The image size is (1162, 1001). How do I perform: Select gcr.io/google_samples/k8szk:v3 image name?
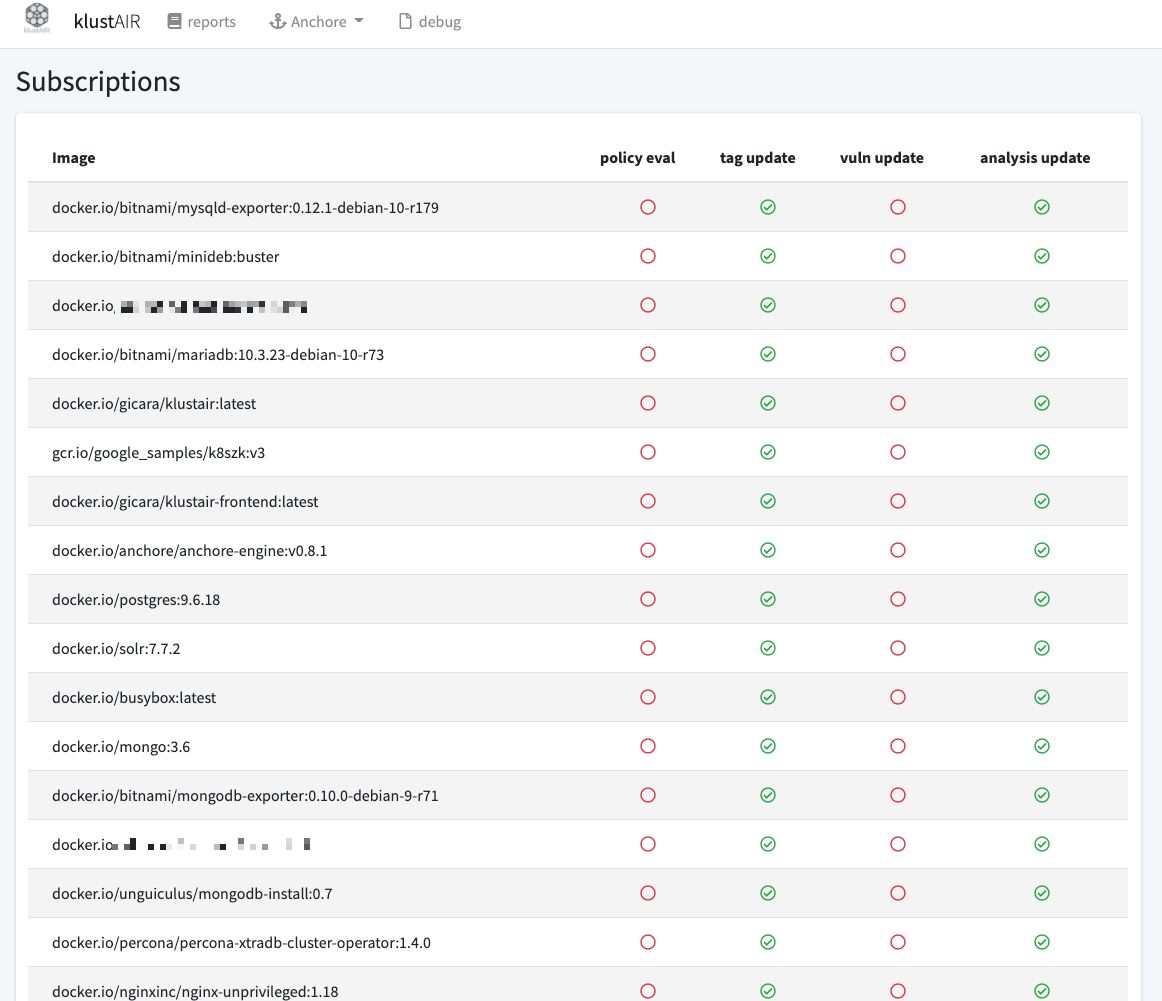pyautogui.click(x=158, y=453)
